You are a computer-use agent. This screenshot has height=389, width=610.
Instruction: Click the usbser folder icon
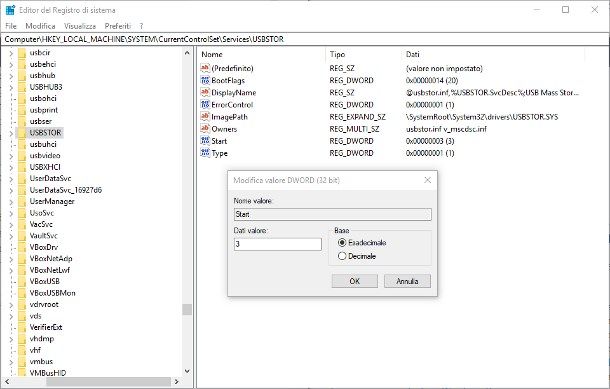point(22,121)
